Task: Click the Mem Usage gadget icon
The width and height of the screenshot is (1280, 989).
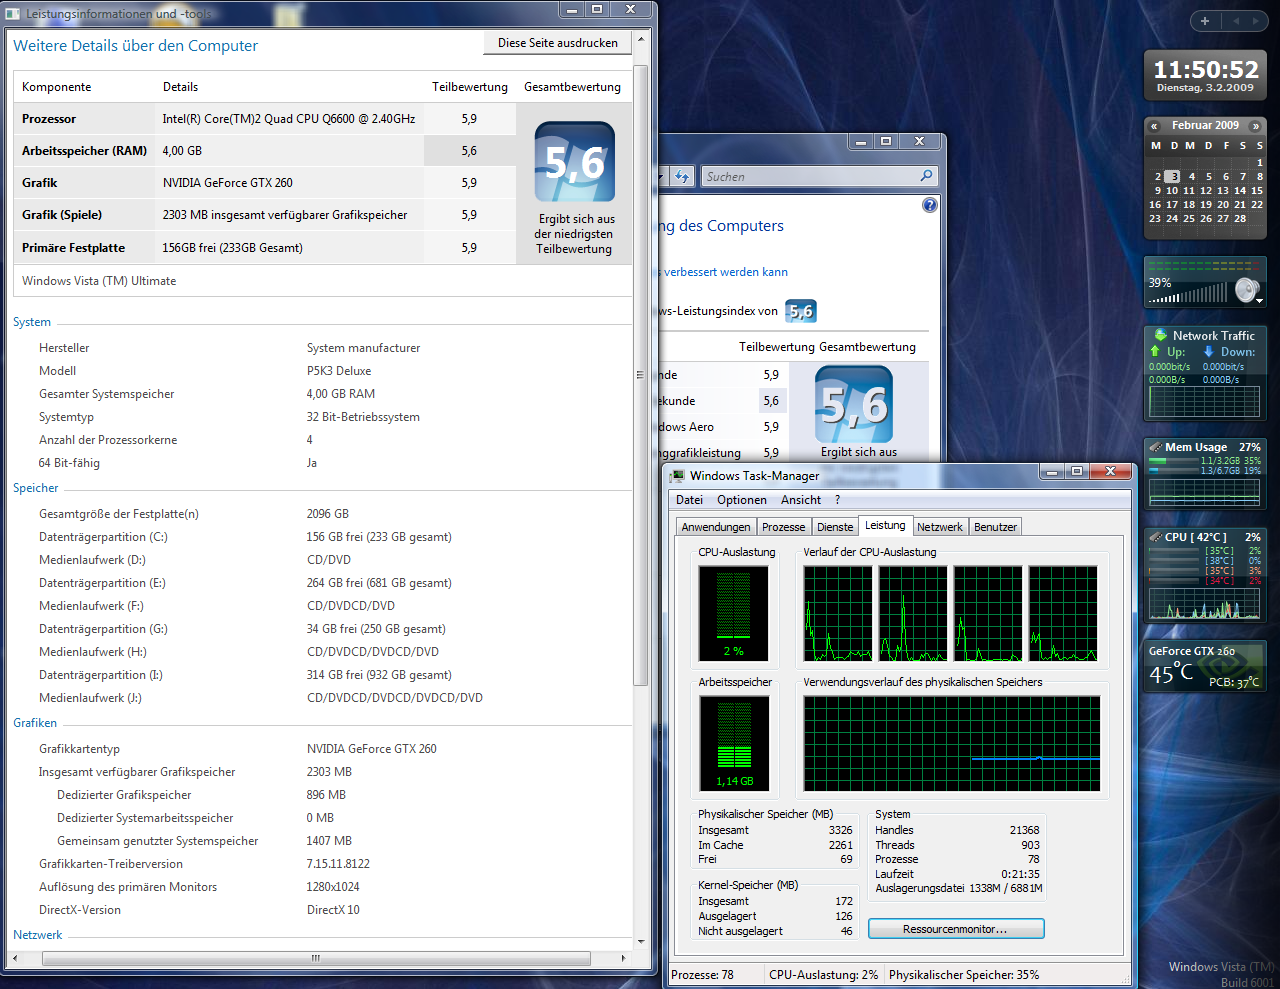Action: 1155,447
